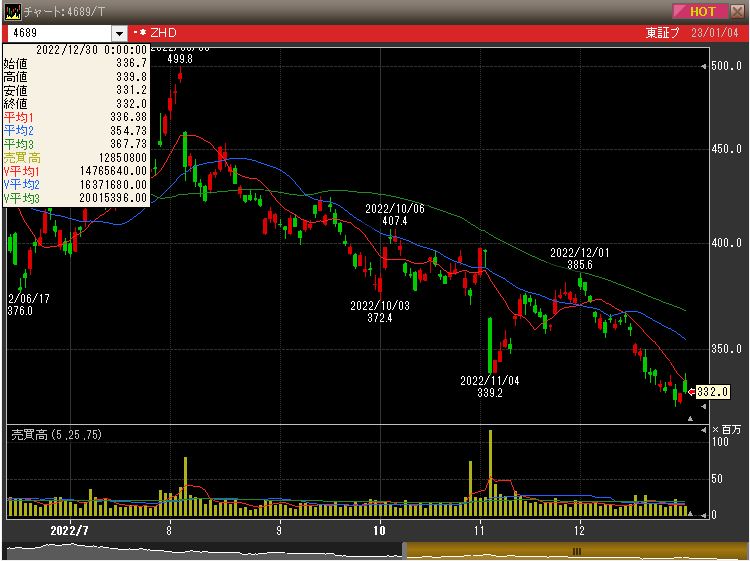
Task: Click the small marker icon before ZHD
Action: [139, 34]
